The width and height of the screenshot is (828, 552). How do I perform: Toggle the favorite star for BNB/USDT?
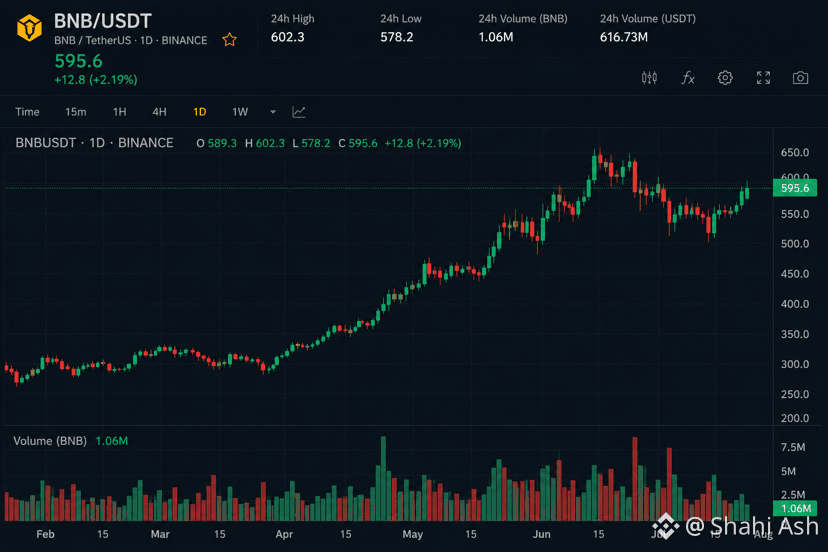[229, 40]
